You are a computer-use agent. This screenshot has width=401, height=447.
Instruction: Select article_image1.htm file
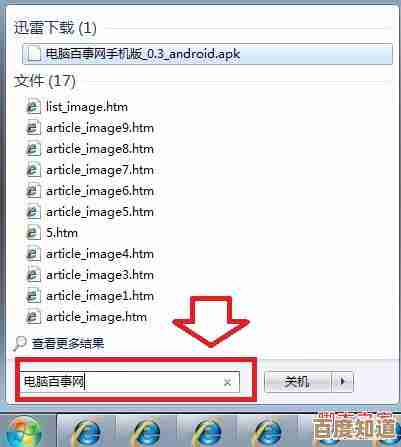click(100, 296)
